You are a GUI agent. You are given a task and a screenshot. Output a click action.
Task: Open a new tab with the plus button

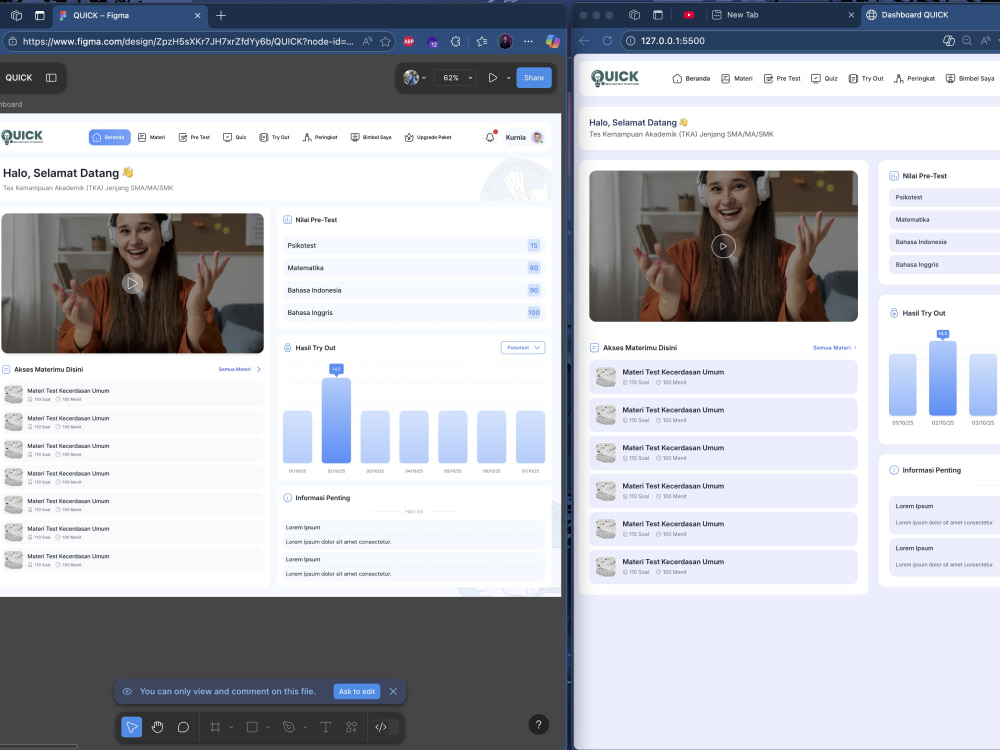click(x=221, y=15)
